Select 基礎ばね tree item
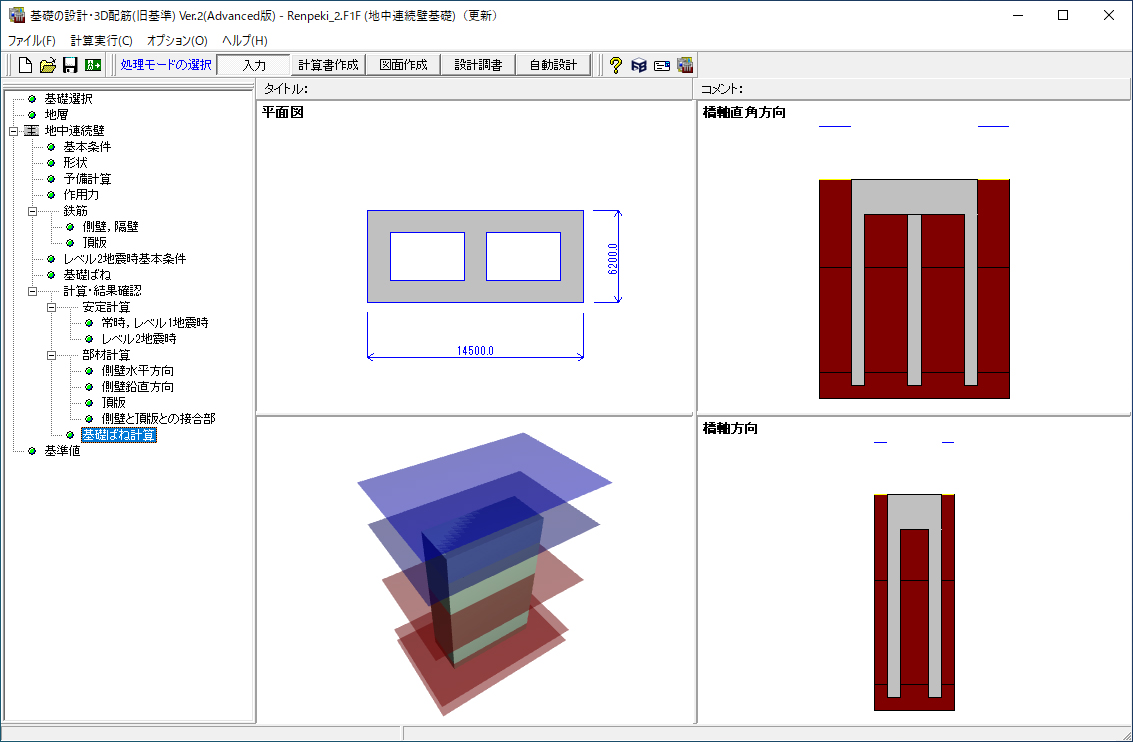1133x742 pixels. click(x=87, y=275)
